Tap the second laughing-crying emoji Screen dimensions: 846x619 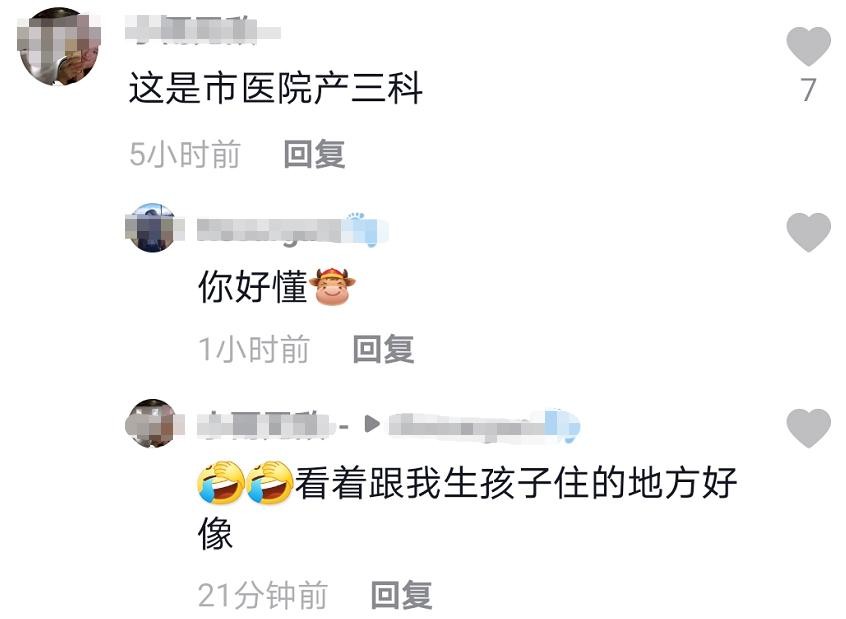pos(269,482)
